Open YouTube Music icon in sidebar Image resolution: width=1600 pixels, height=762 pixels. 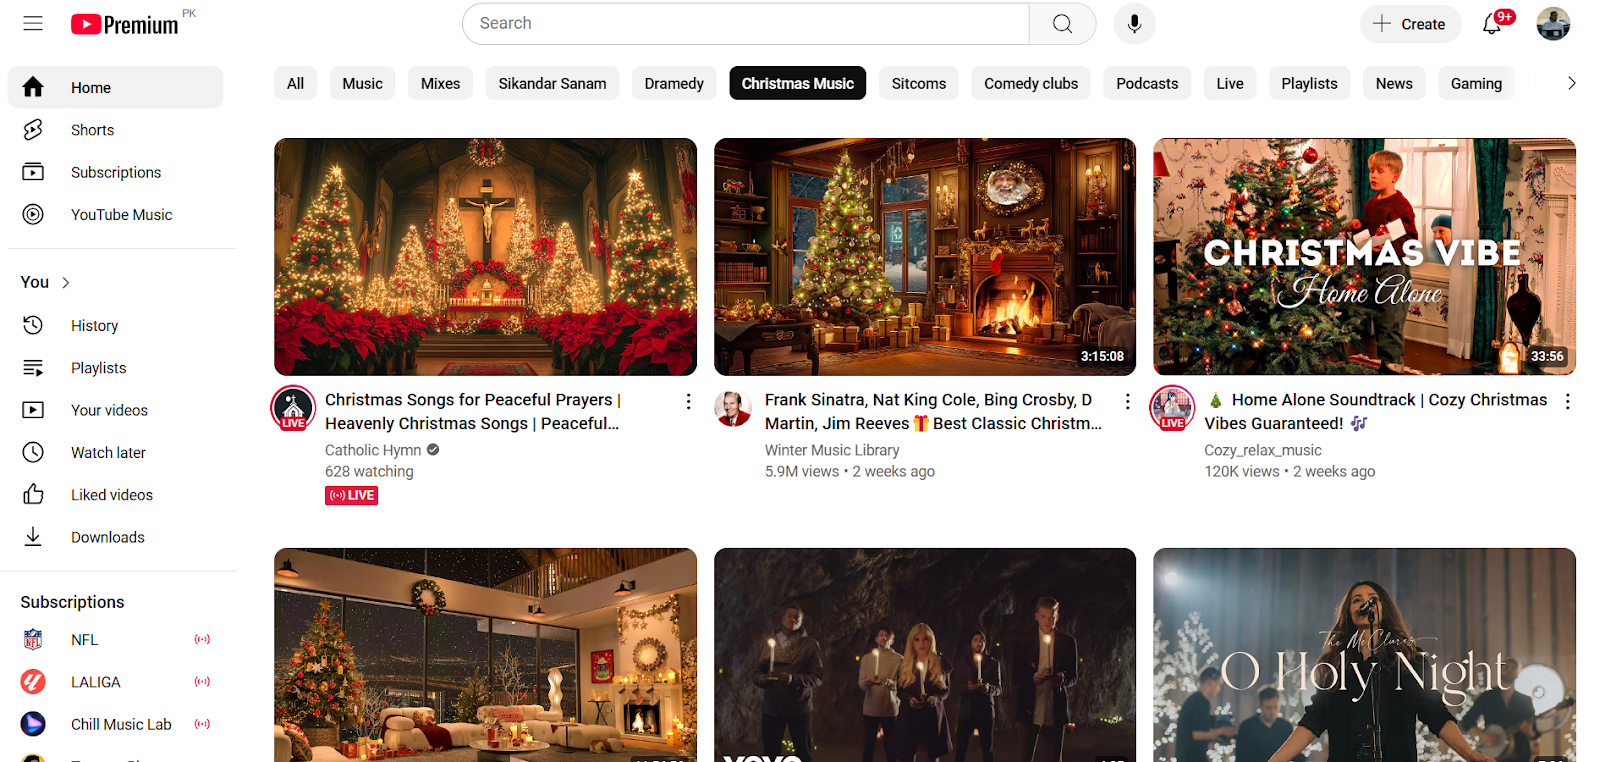33,214
